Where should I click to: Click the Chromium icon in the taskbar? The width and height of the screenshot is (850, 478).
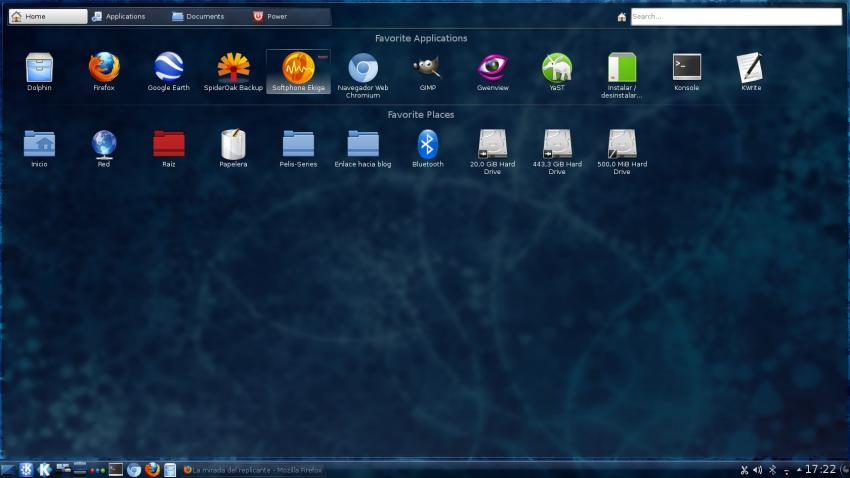tap(134, 470)
